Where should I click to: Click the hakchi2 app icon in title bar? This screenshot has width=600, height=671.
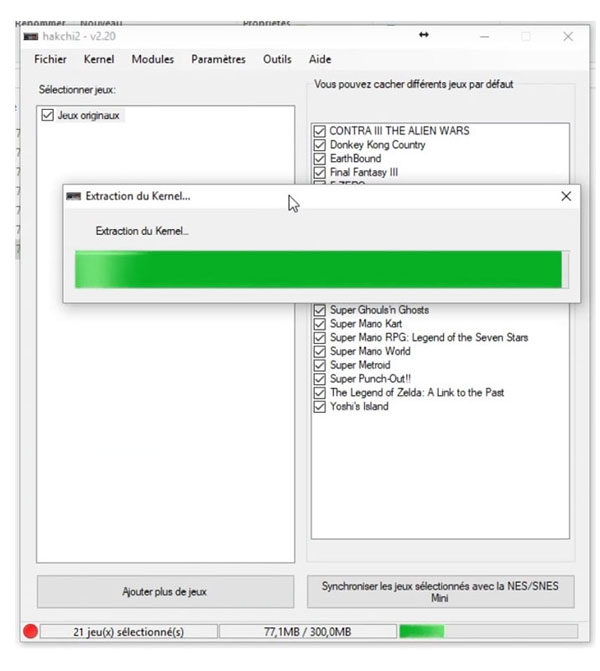(30, 36)
